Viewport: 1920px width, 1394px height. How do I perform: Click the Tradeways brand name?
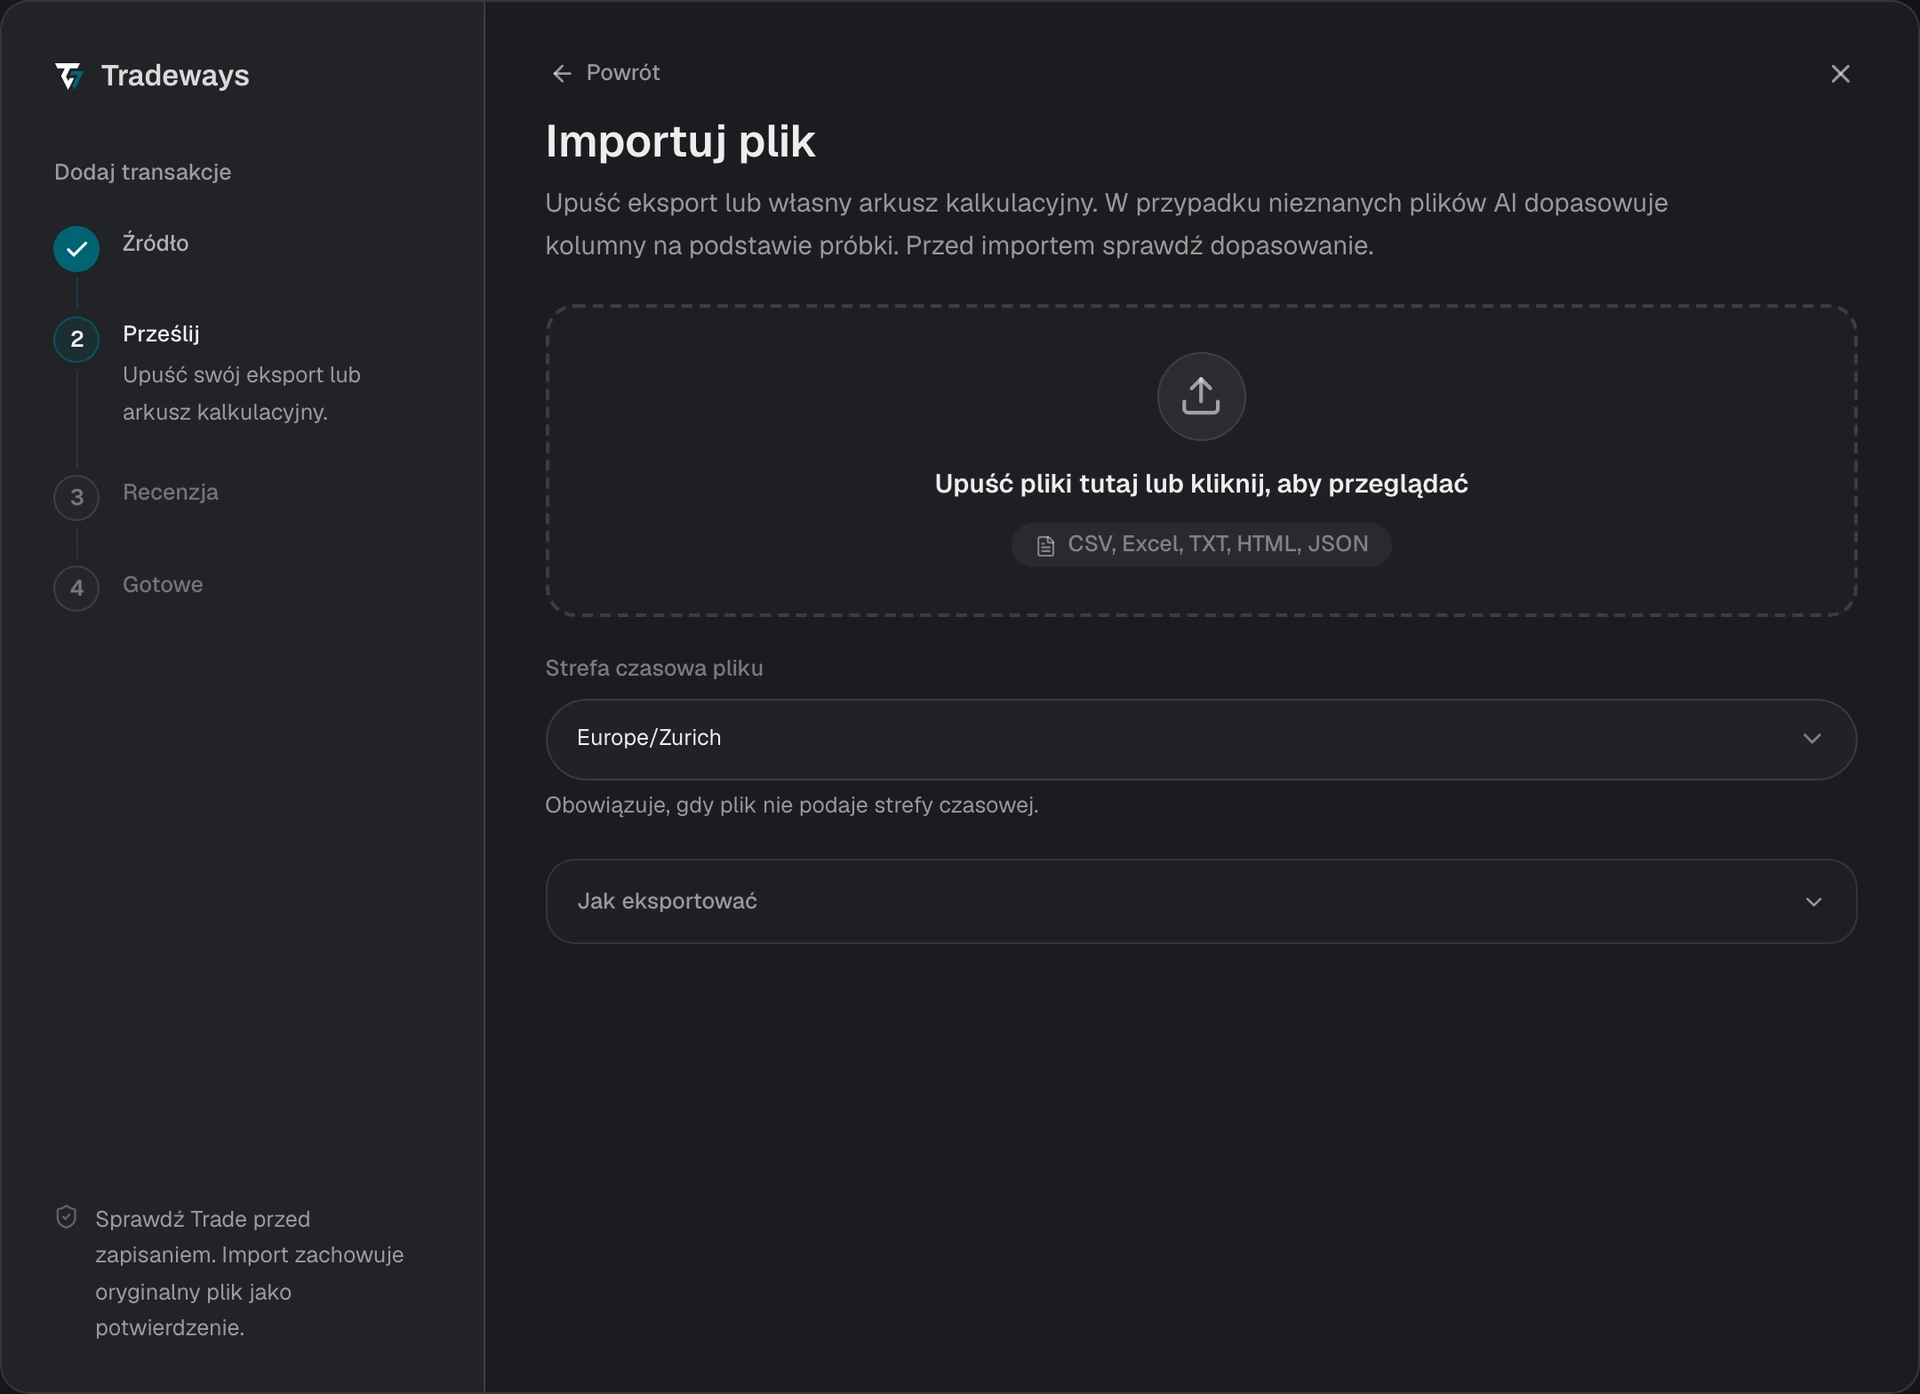click(175, 76)
